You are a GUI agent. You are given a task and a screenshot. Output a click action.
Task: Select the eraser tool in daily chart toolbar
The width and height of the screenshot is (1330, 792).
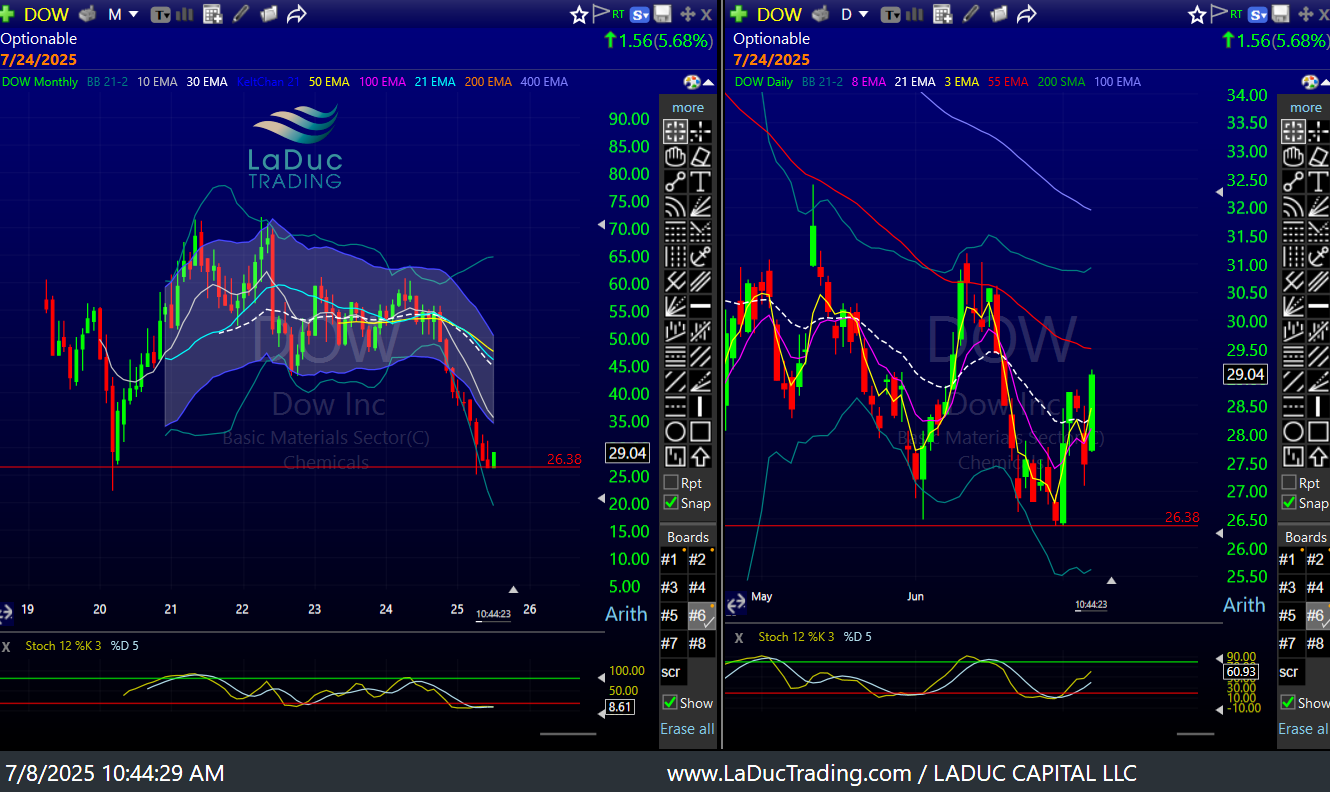pos(1318,156)
